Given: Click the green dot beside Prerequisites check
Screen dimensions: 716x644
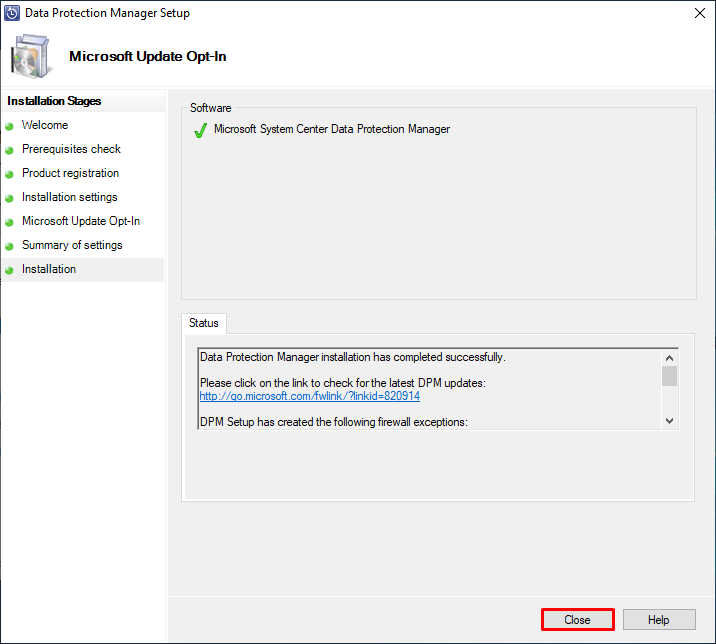Looking at the screenshot, I should [9, 150].
